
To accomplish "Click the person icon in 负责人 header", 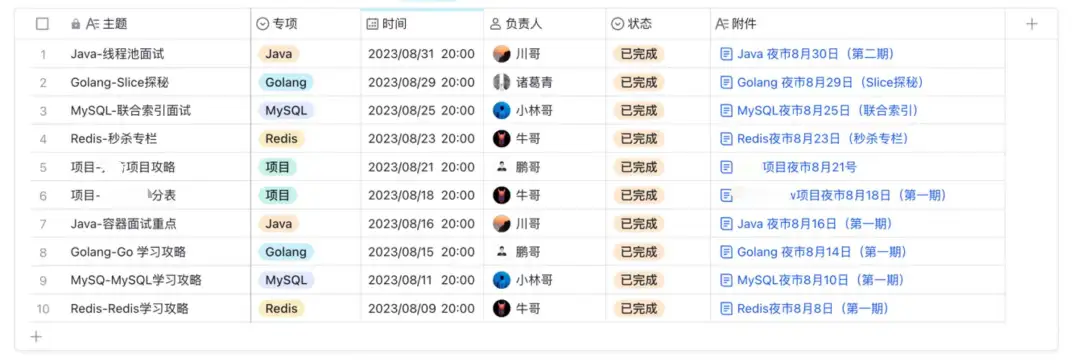I will (495, 24).
